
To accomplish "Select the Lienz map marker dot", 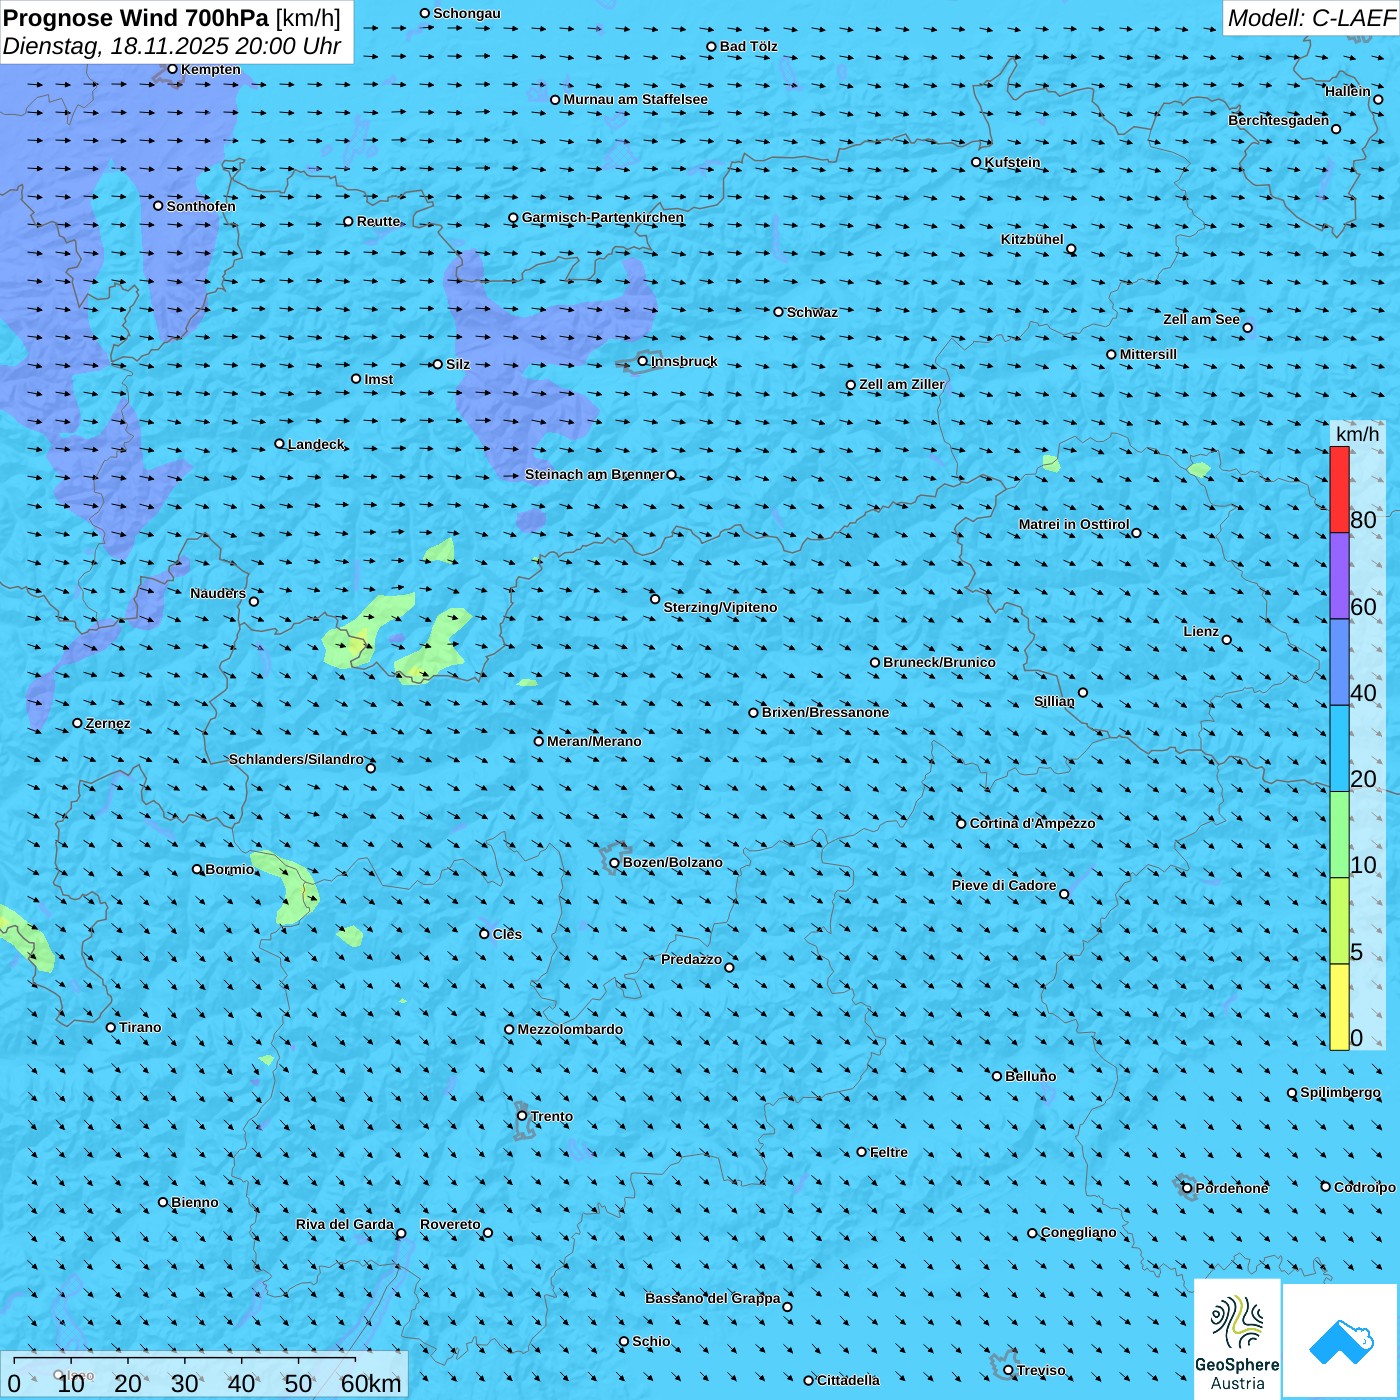I will [1227, 640].
